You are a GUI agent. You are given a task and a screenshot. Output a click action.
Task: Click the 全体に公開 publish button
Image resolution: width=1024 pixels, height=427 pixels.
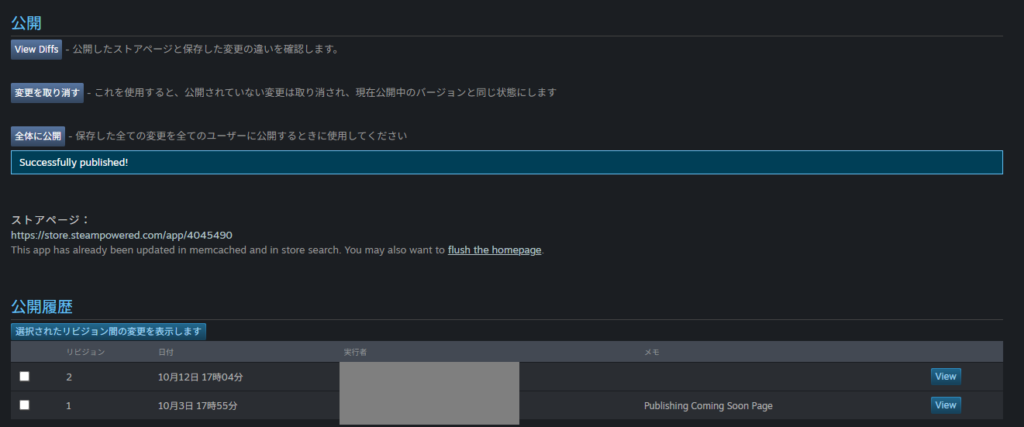click(x=38, y=135)
